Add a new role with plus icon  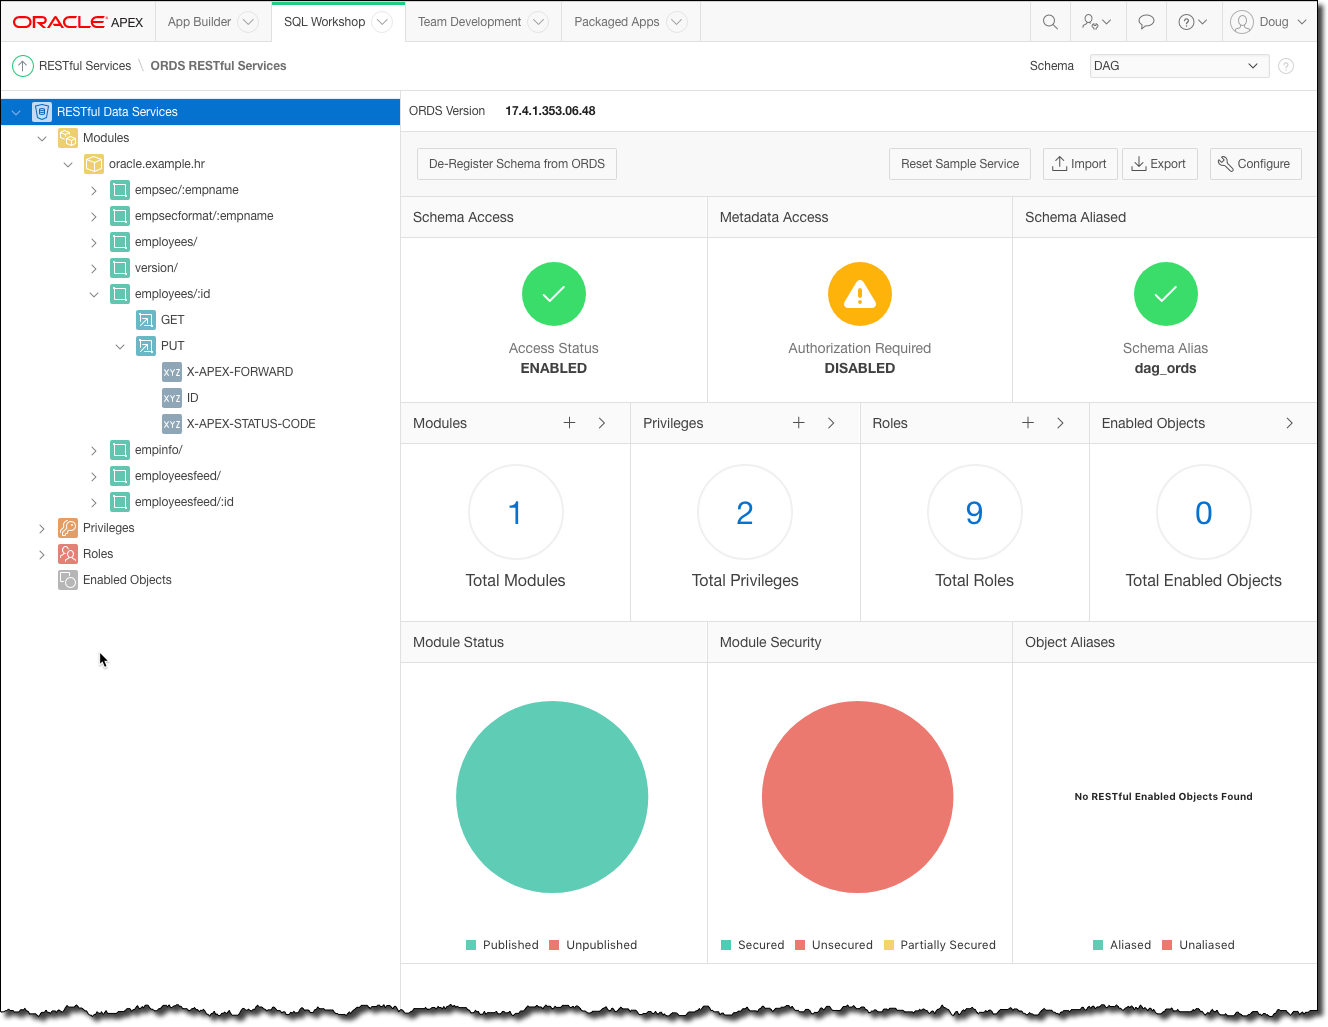tap(1028, 423)
